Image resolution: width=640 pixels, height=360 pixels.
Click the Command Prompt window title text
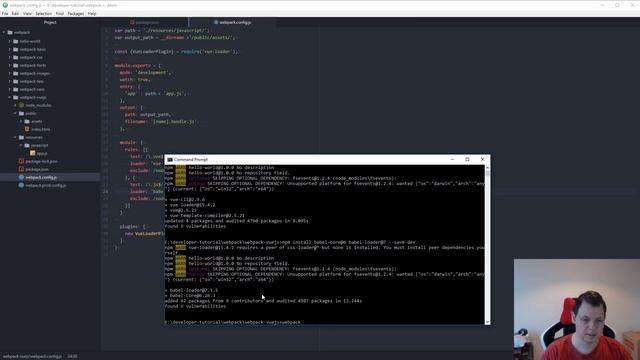coord(191,160)
